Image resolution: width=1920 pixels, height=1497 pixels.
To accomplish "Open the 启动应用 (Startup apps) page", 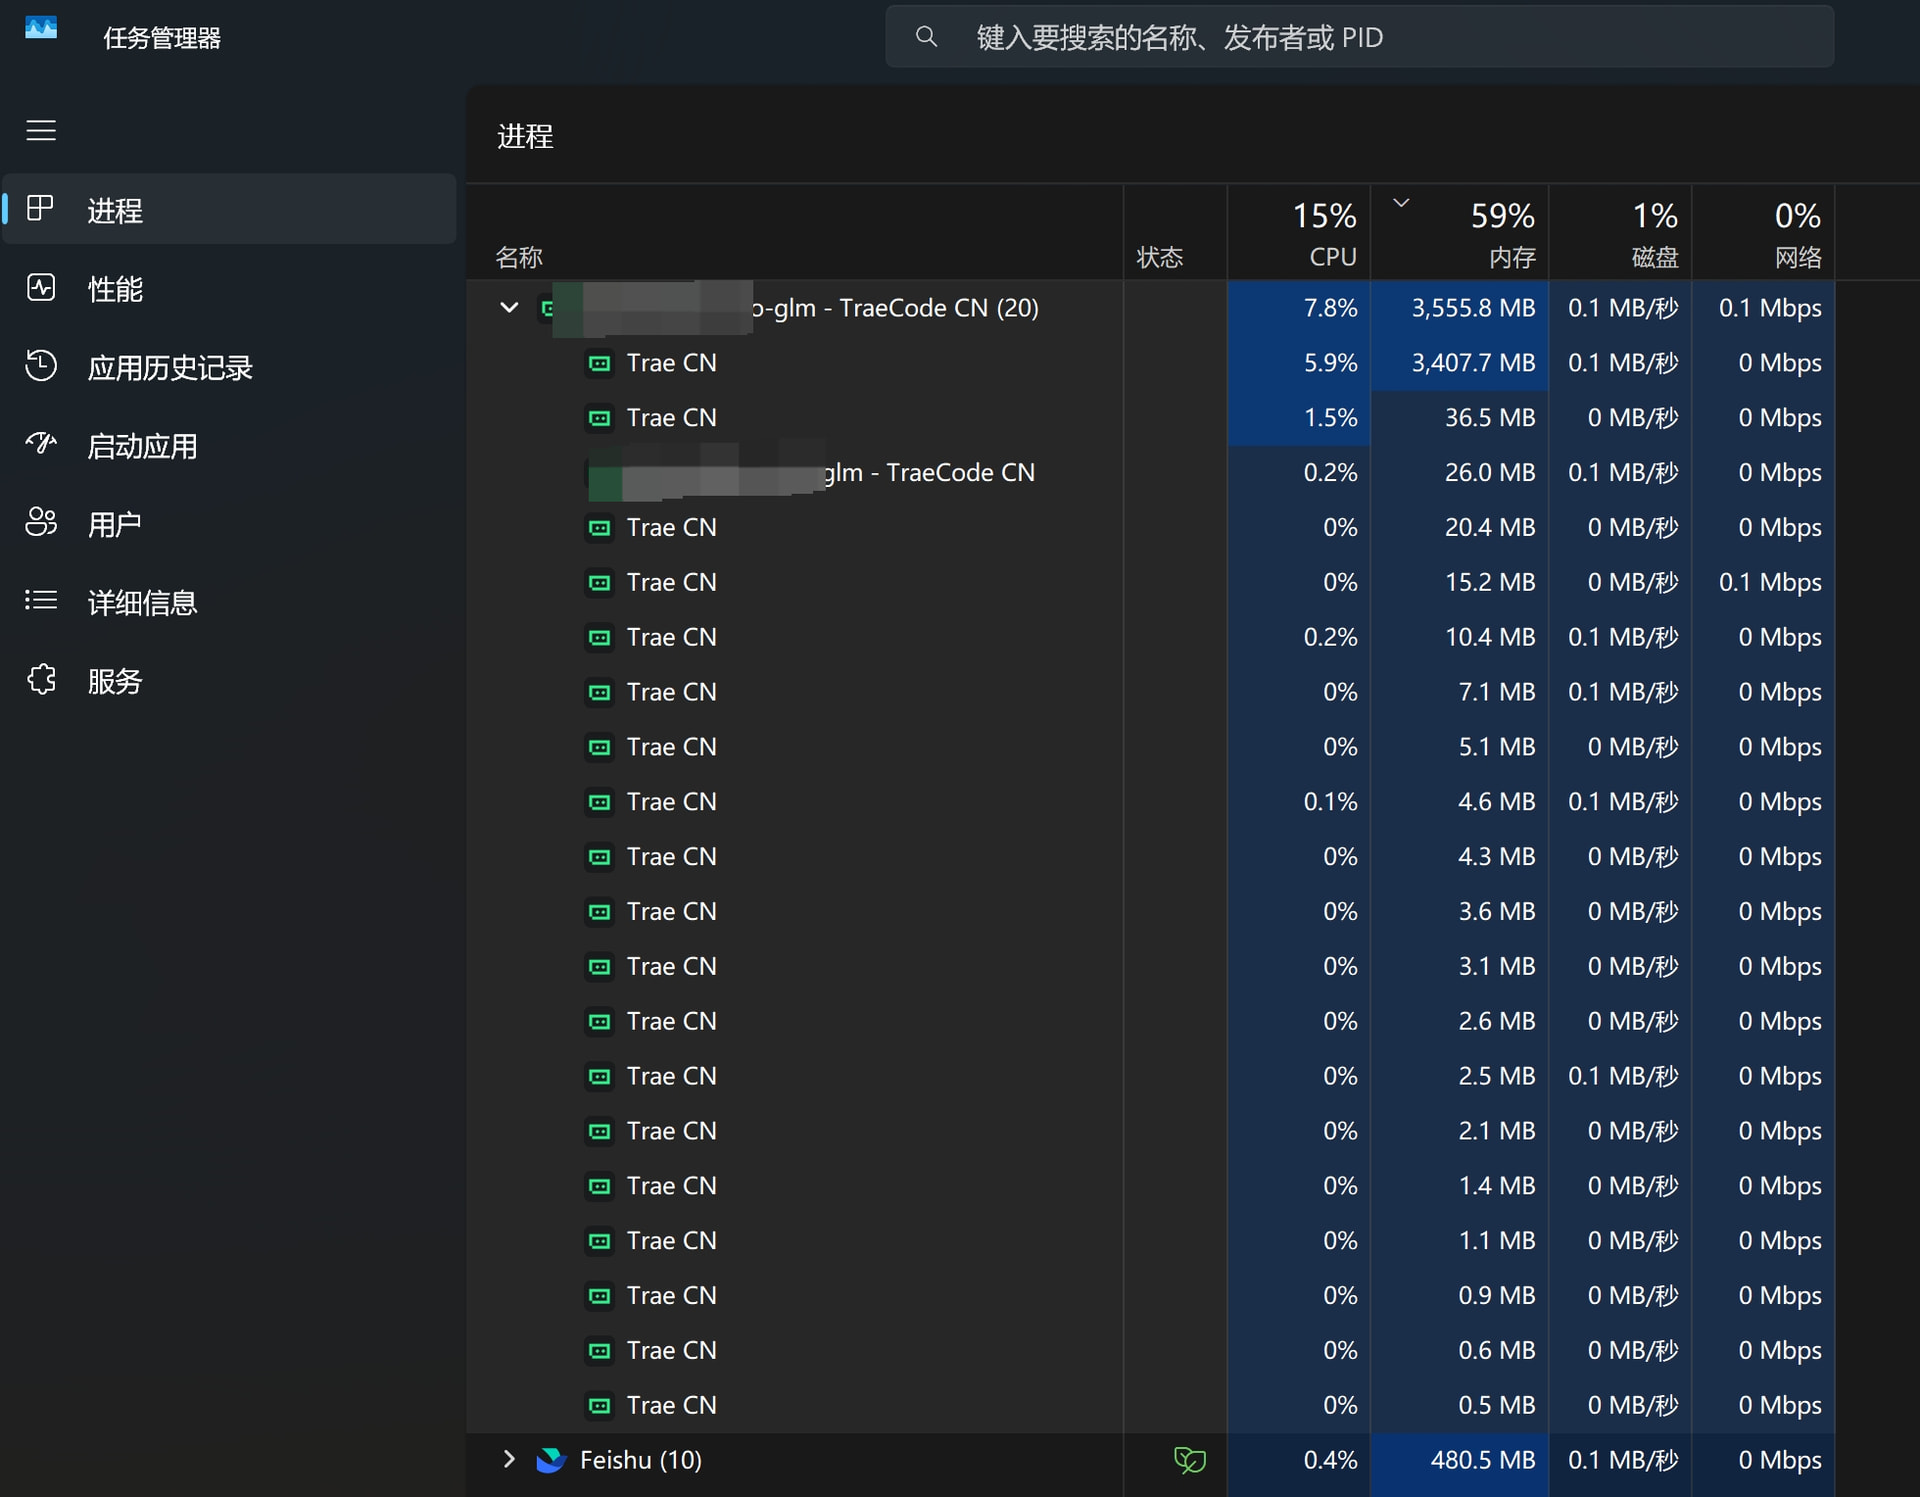I will [x=230, y=445].
